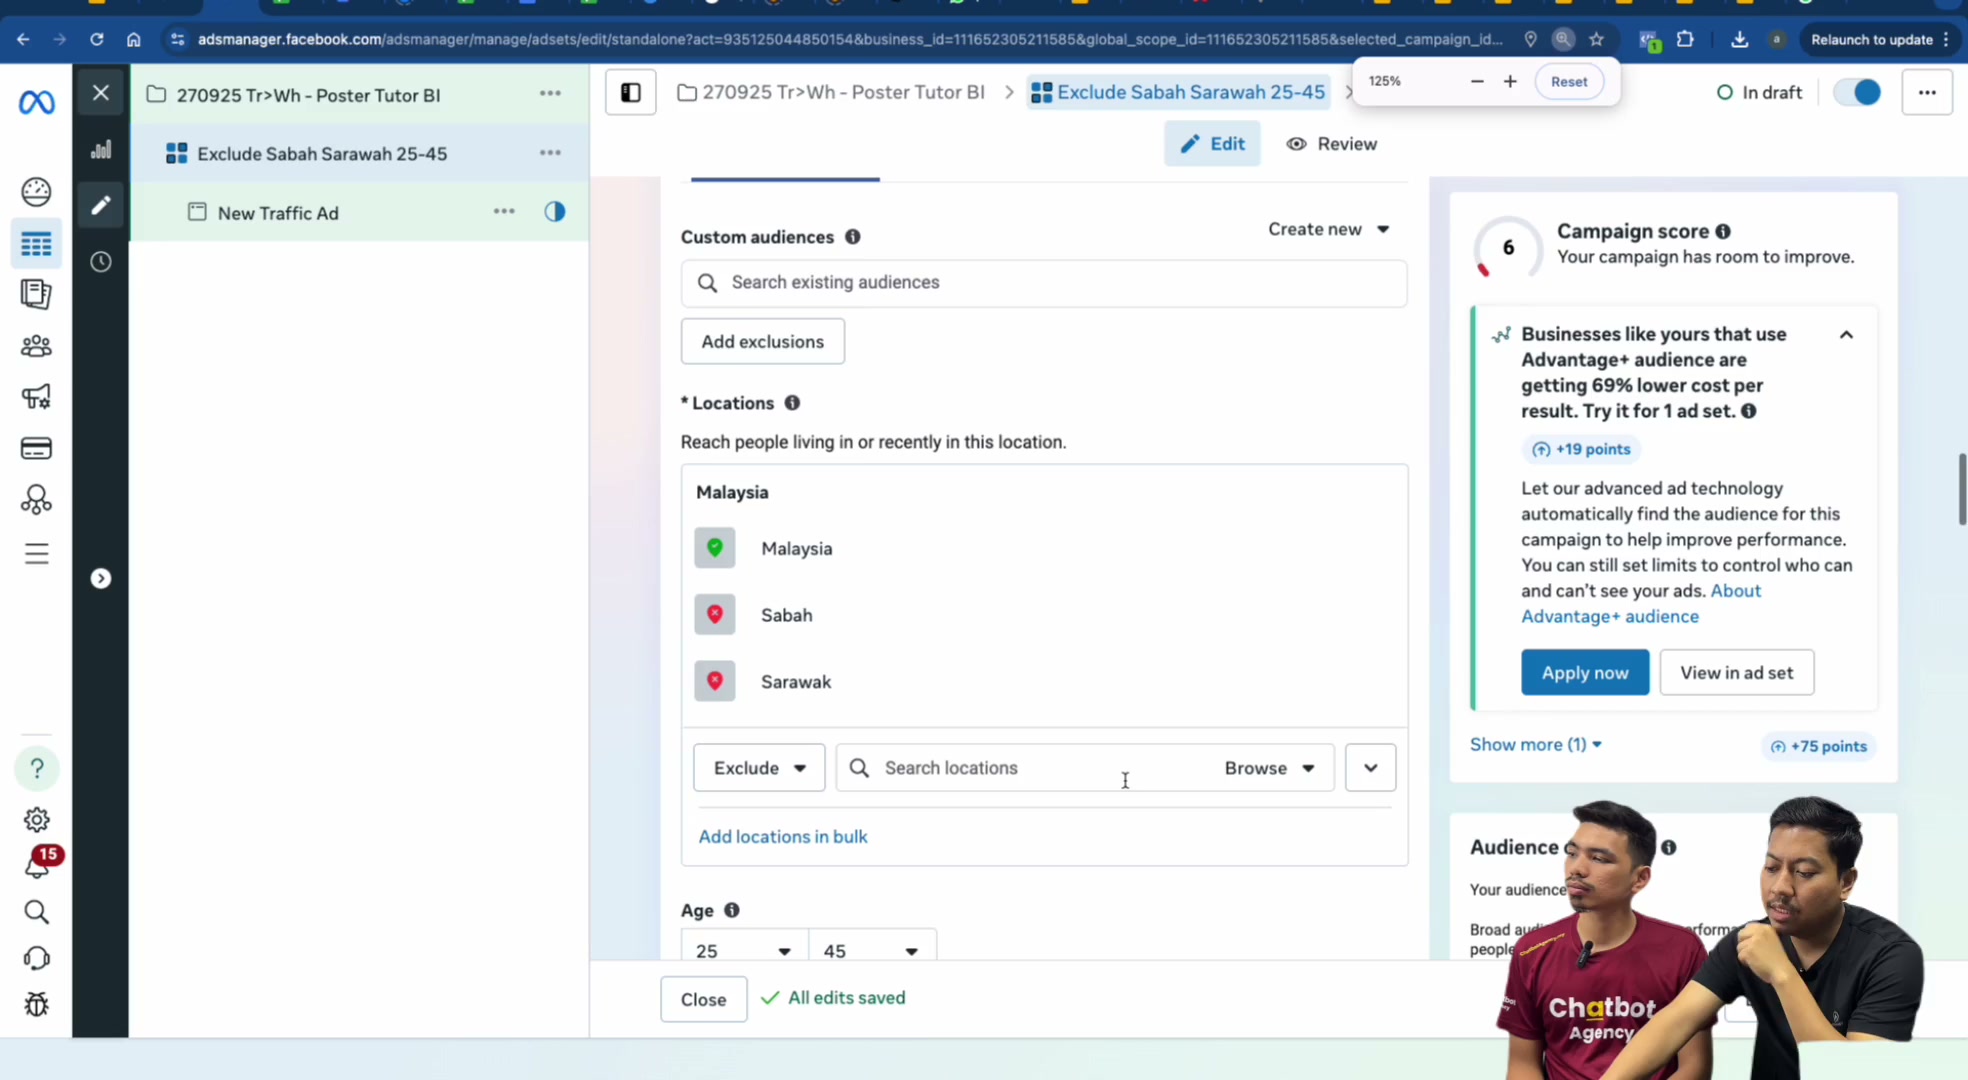Open minimum age 25 dropdown
The height and width of the screenshot is (1080, 1968).
[744, 950]
